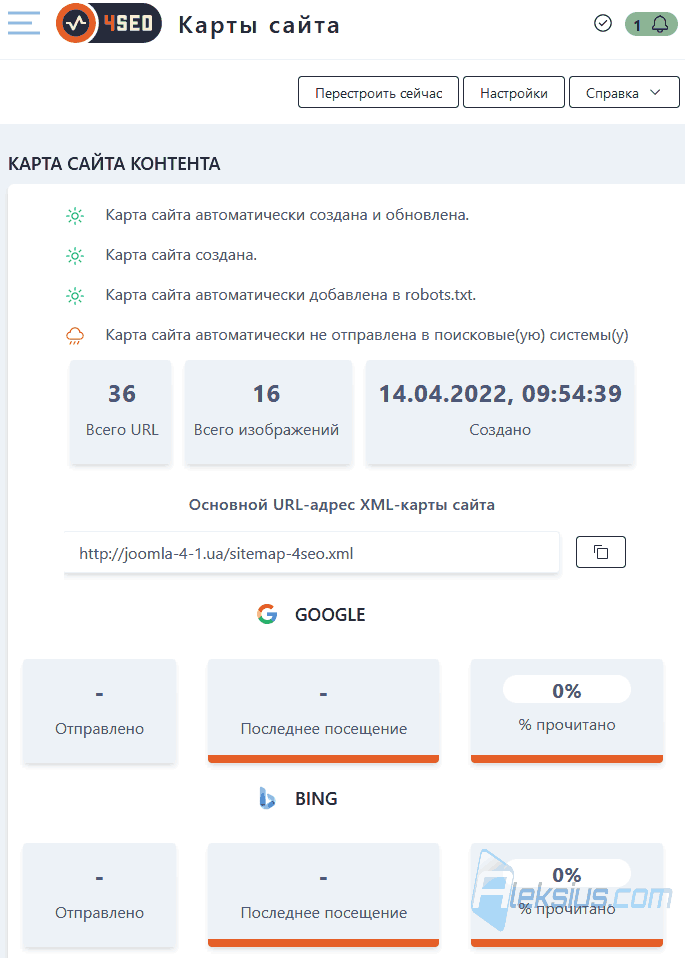
Task: Click rain cloud icon beside 'не отправлена' message
Action: (75, 335)
